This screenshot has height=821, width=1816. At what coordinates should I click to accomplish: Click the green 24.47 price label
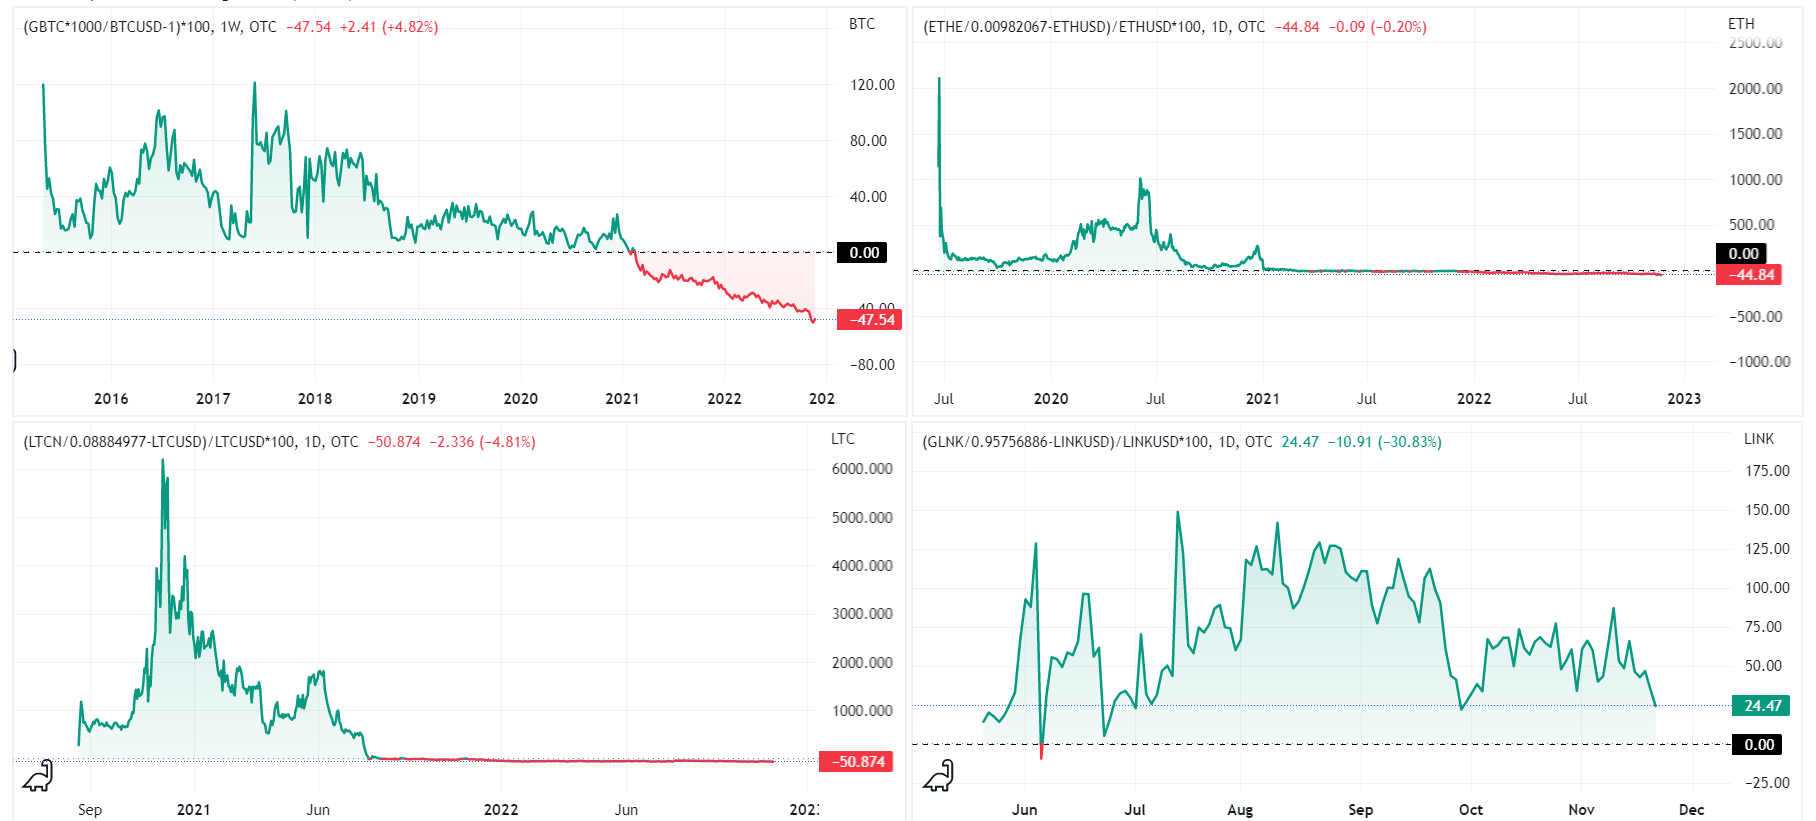coord(1761,706)
